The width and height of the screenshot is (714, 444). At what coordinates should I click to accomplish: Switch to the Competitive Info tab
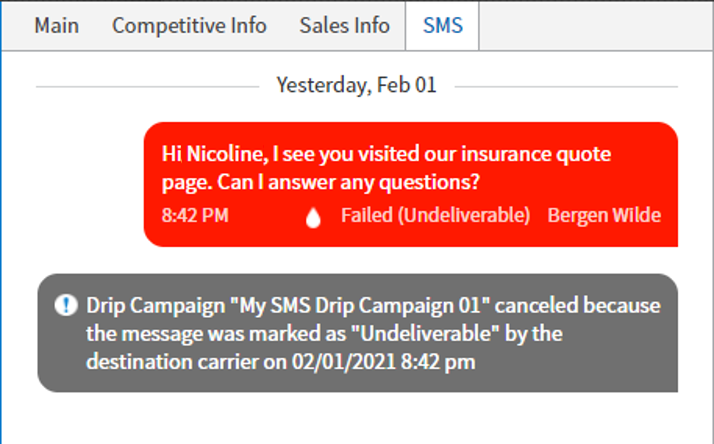(189, 26)
